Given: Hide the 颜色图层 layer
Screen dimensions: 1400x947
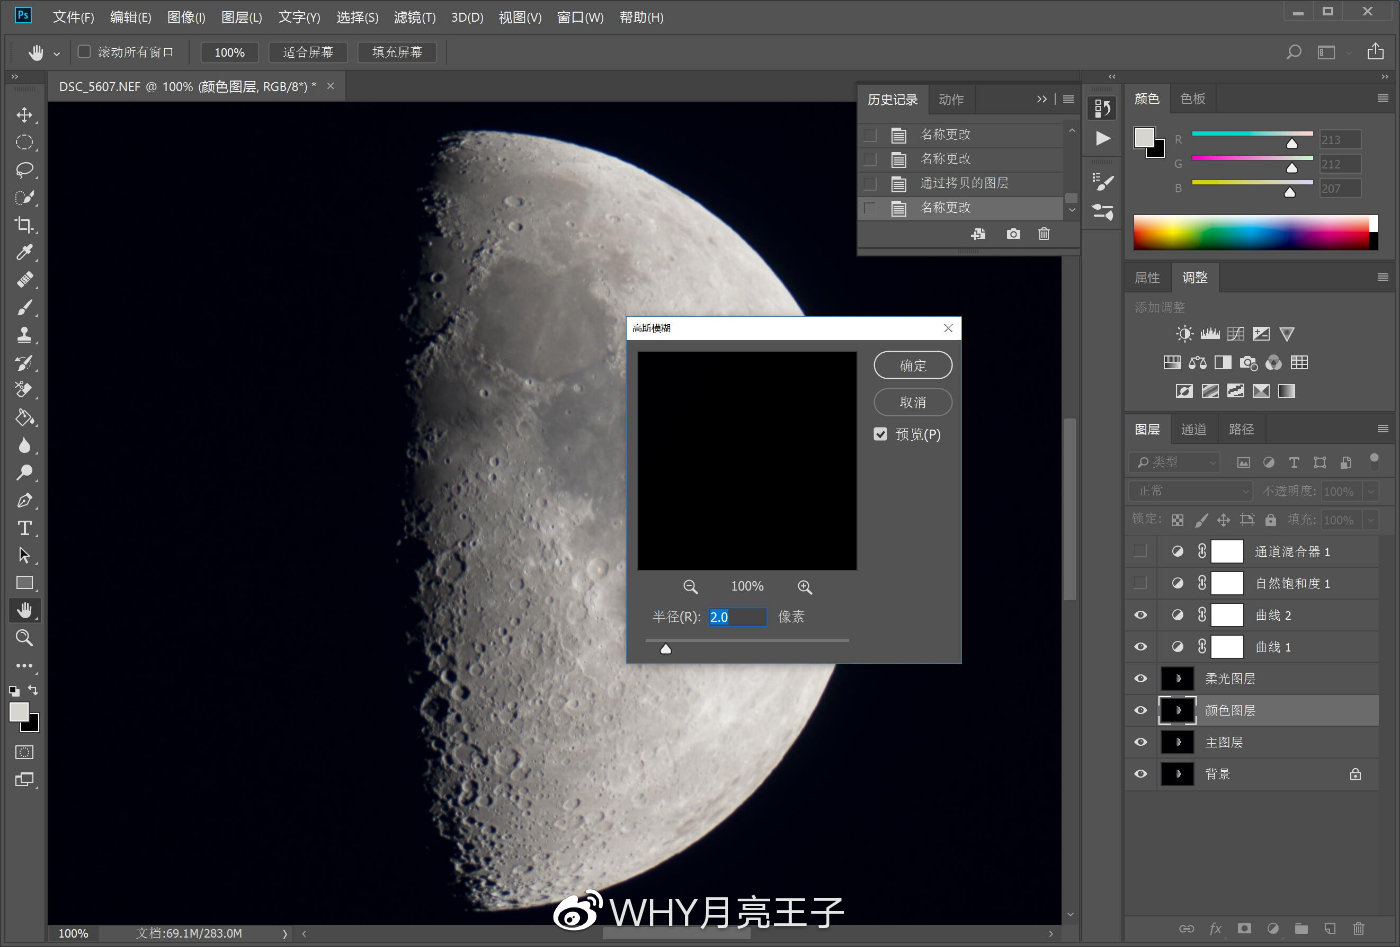Looking at the screenshot, I should point(1140,710).
